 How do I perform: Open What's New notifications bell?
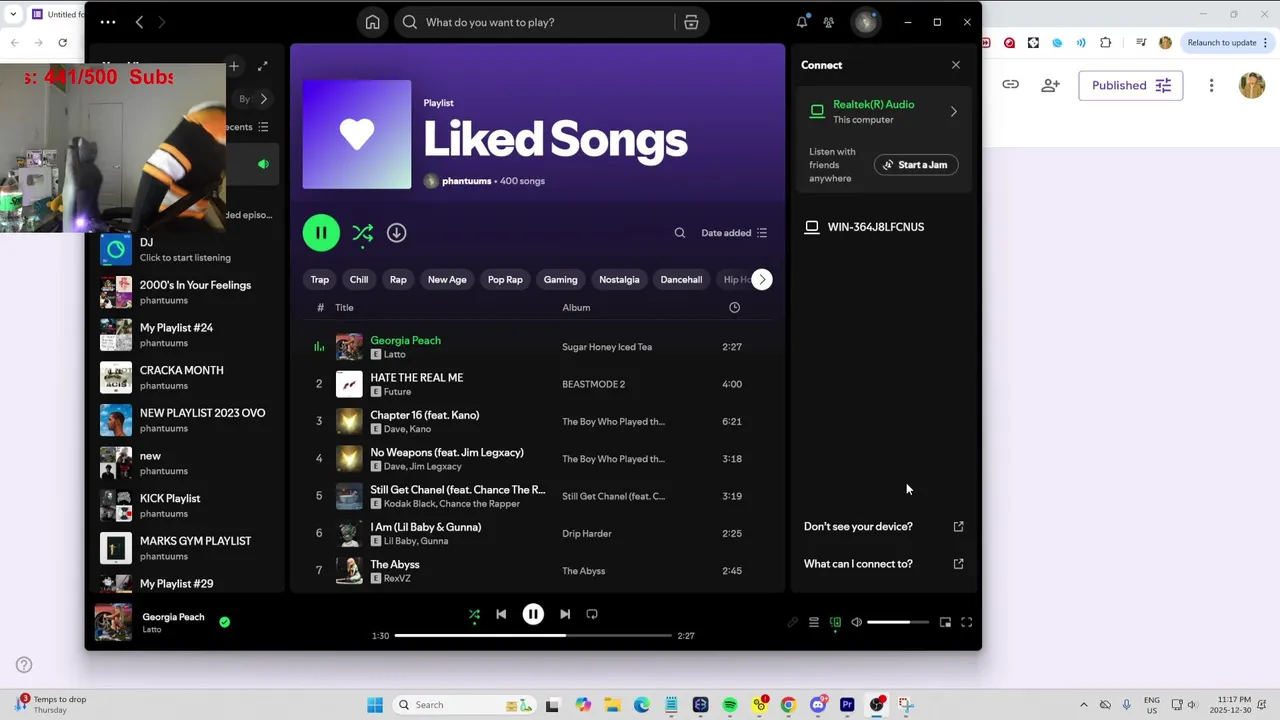802,22
